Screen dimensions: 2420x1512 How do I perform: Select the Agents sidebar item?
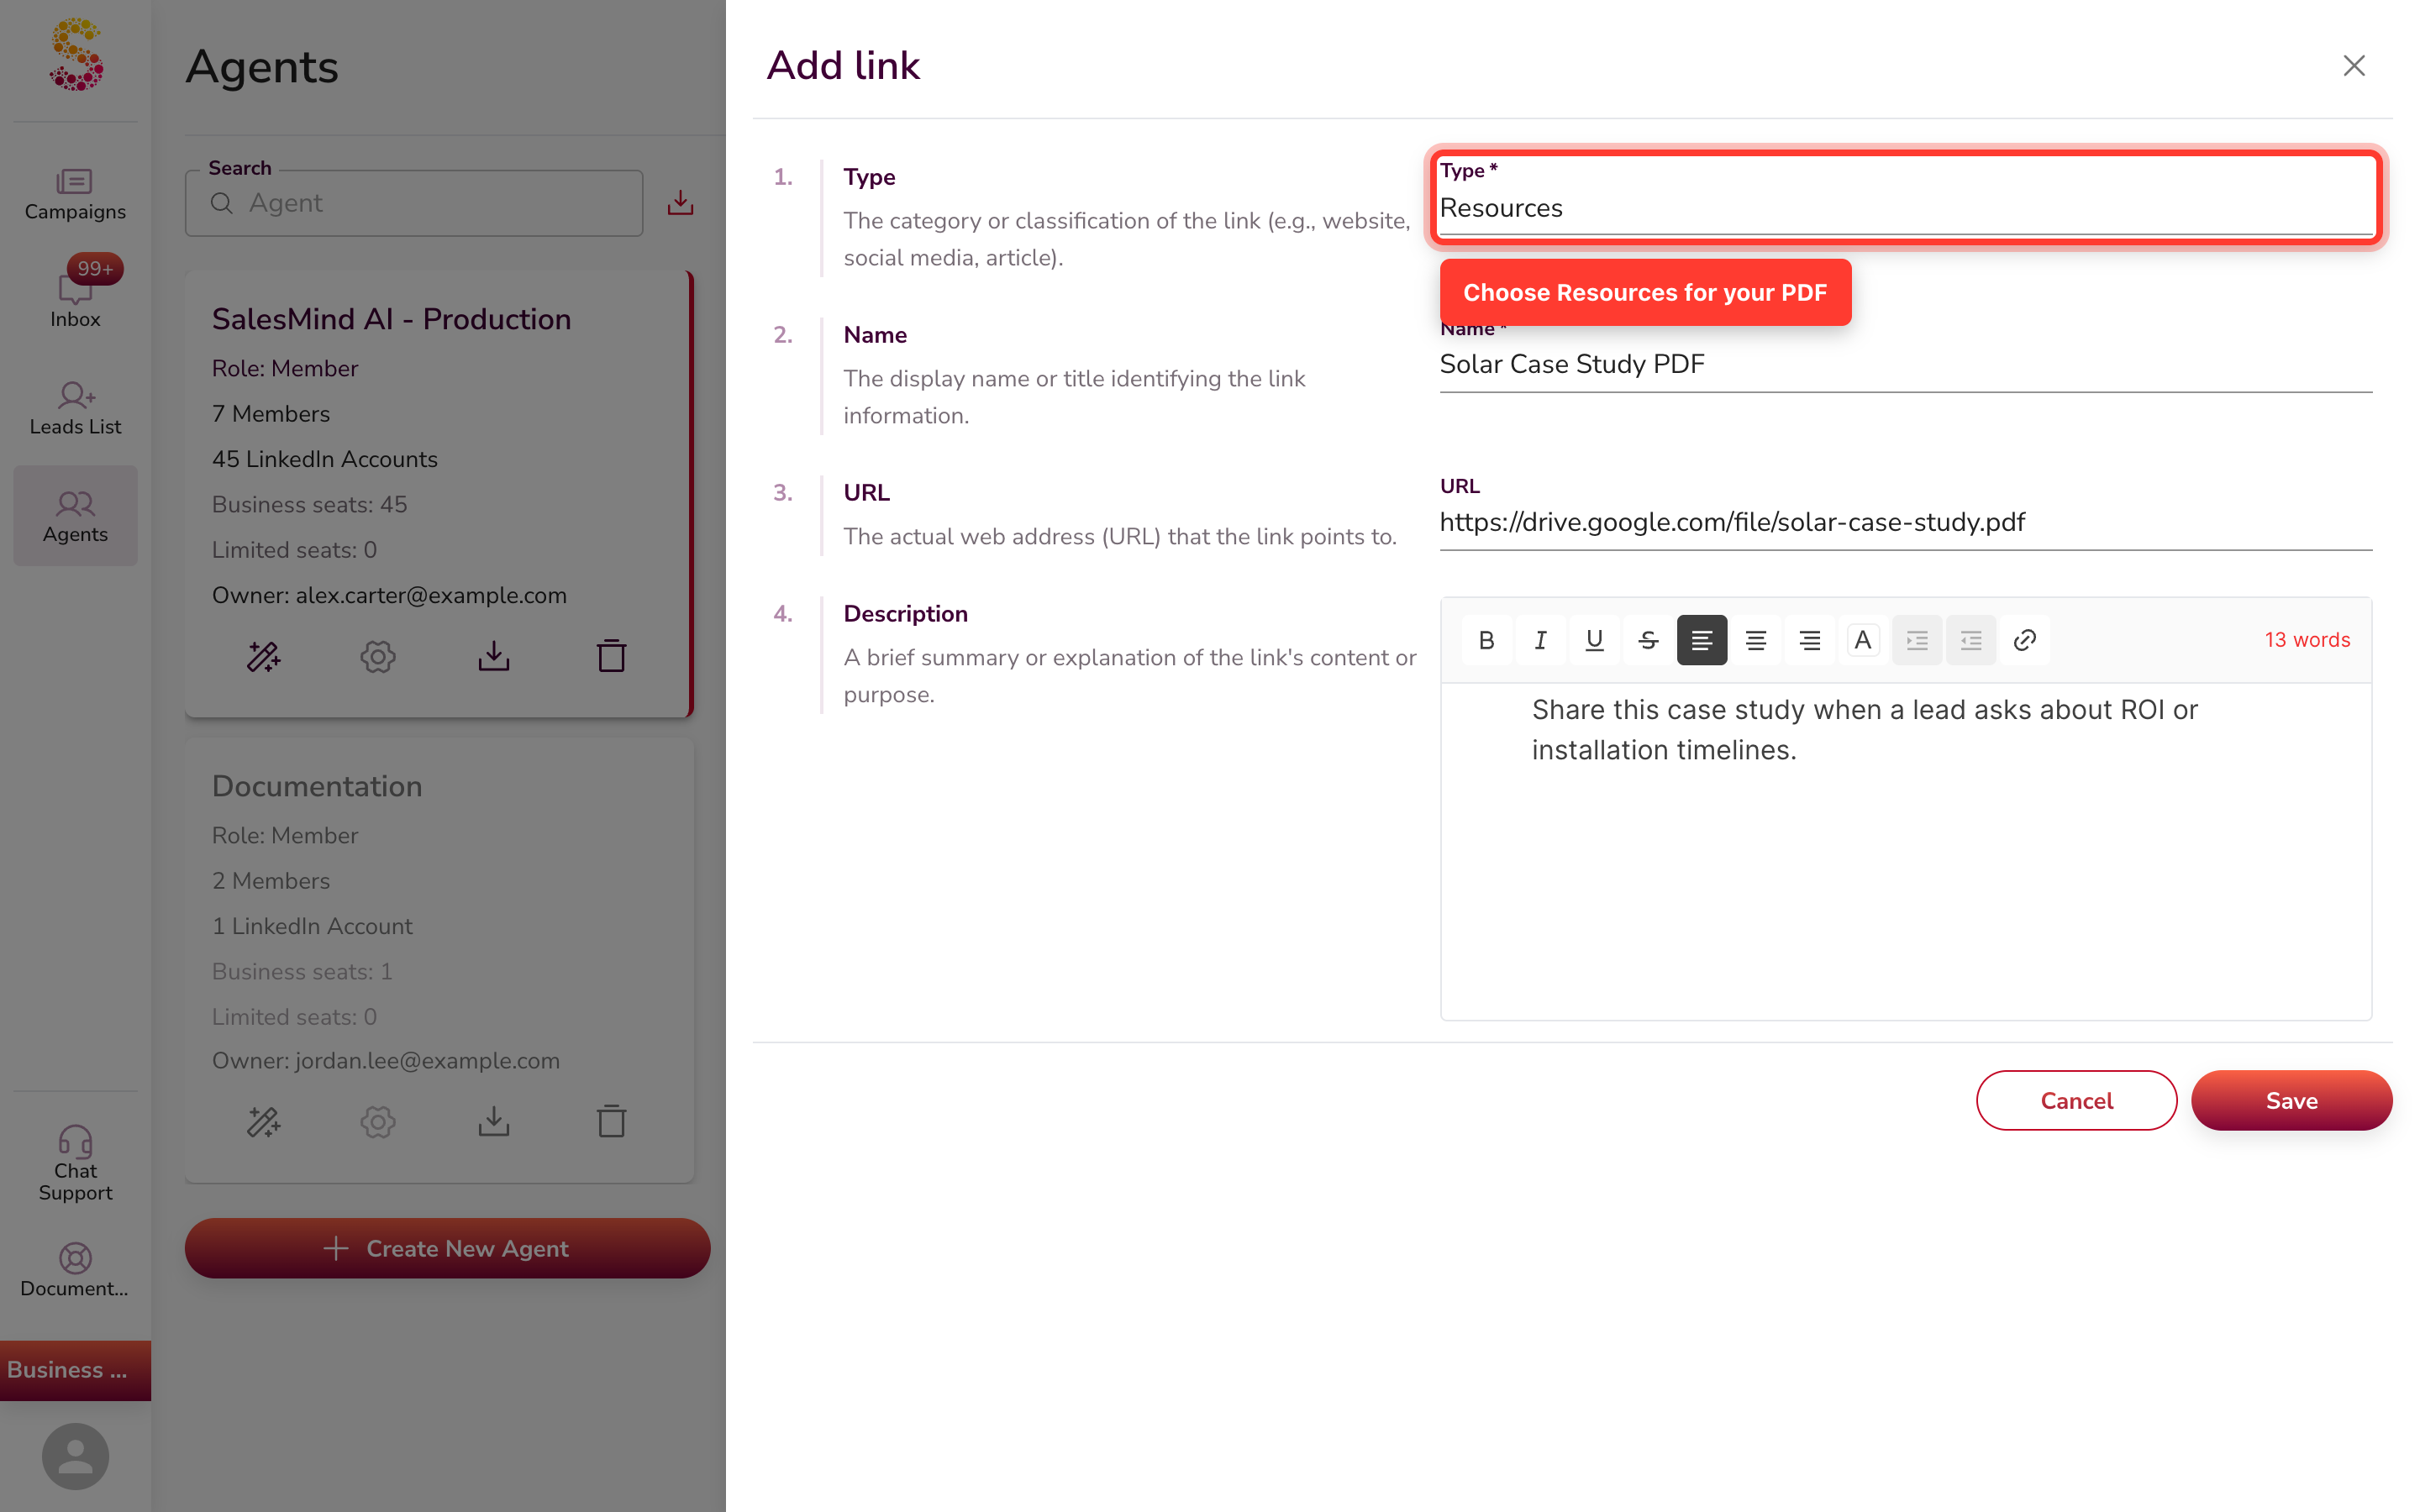tap(75, 516)
